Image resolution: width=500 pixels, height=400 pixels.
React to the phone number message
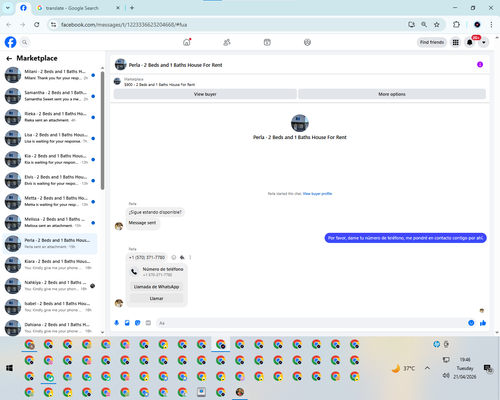point(174,257)
